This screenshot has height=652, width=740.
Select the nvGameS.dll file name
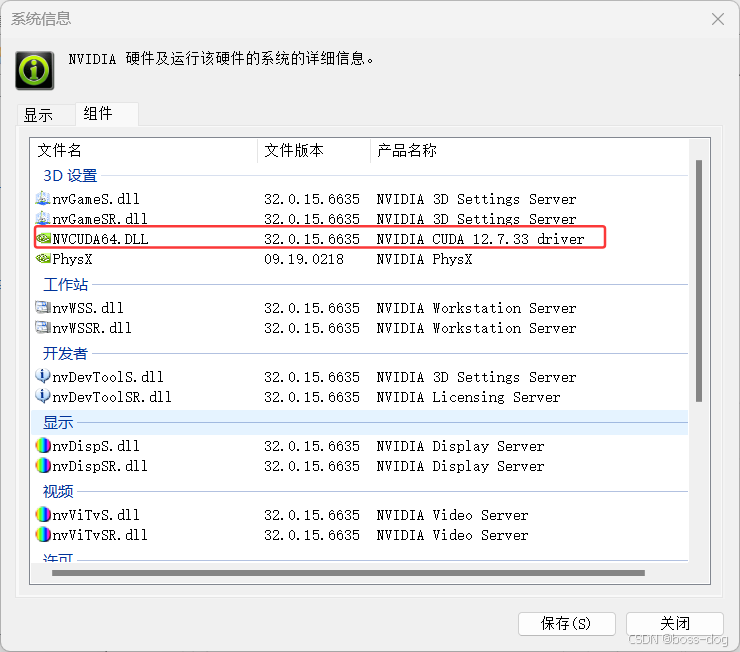[96, 199]
